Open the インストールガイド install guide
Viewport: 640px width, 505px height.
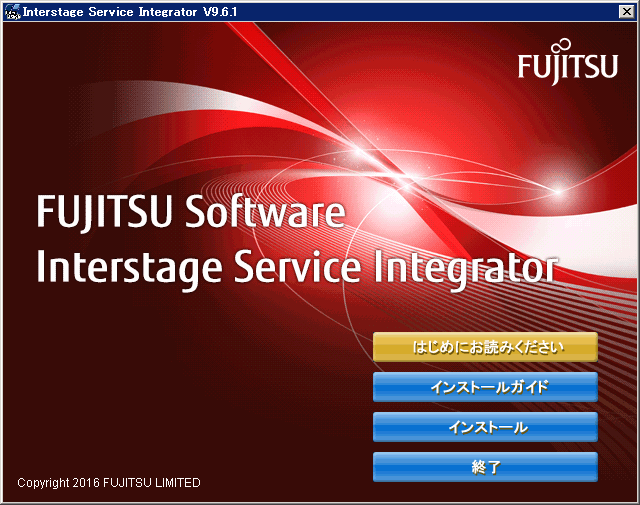pos(485,387)
